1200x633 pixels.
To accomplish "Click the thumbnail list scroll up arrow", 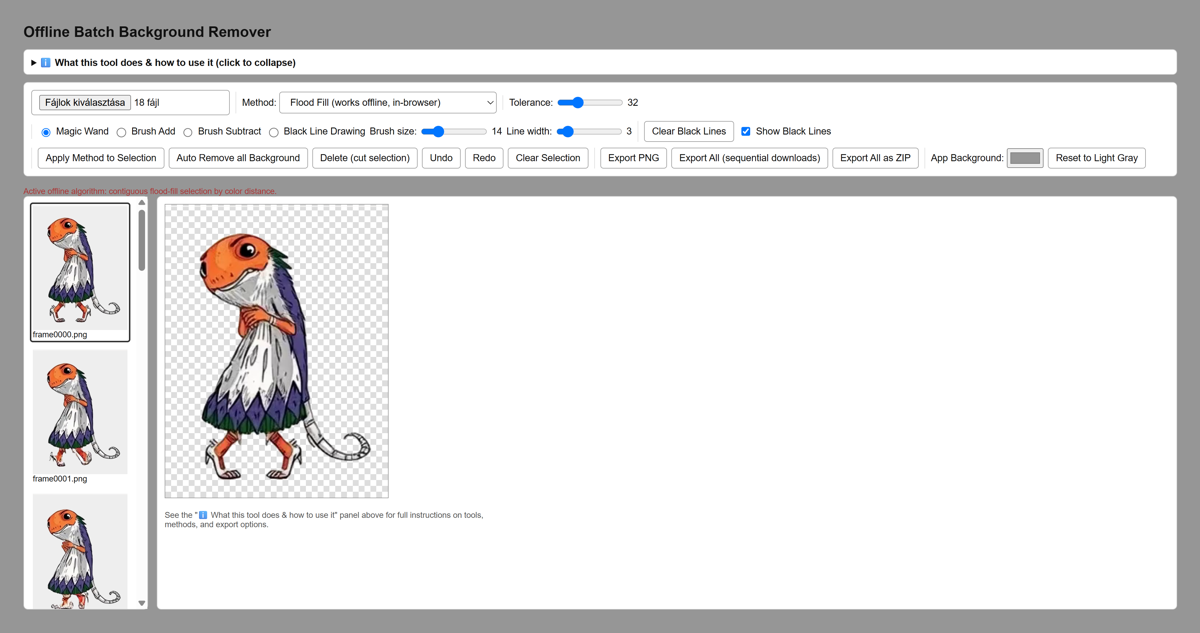I will tap(142, 203).
